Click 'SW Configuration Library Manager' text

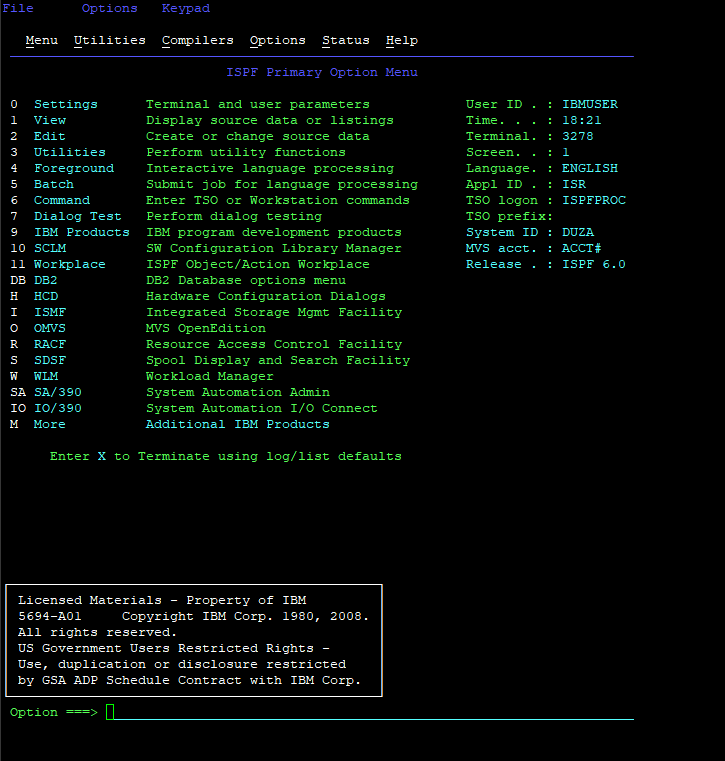pyautogui.click(x=274, y=248)
